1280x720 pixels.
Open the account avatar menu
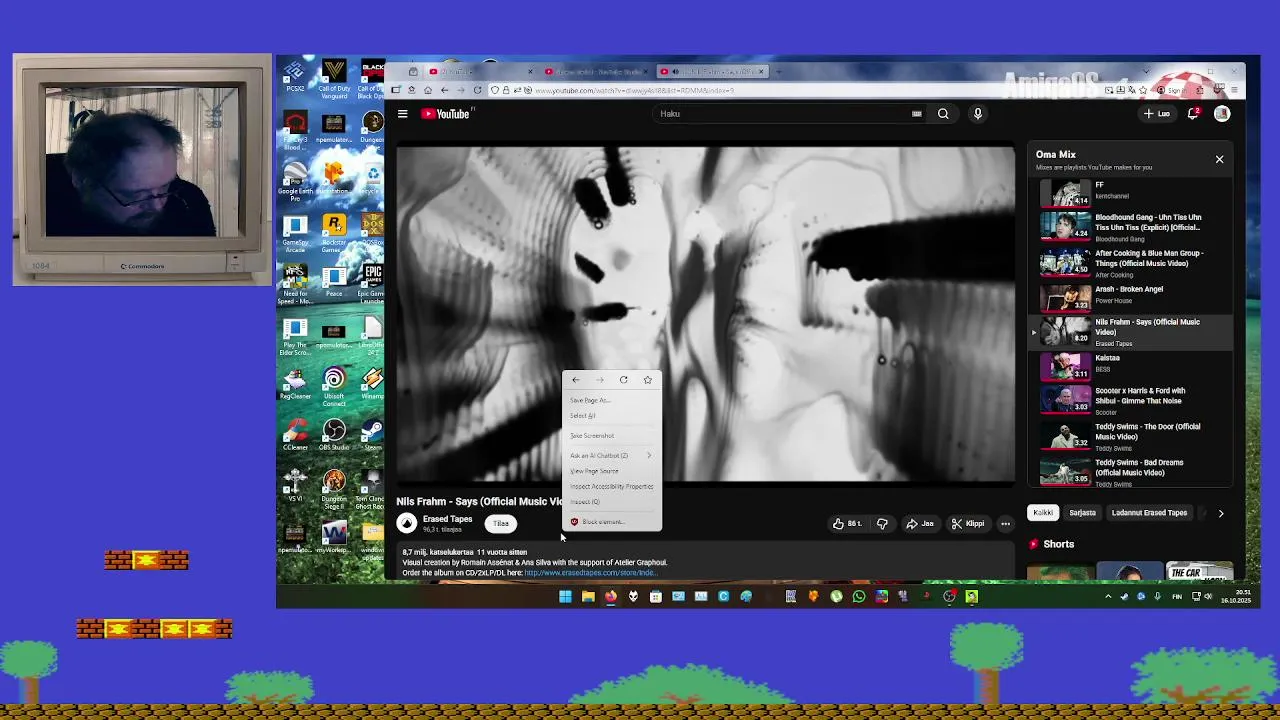[x=1222, y=114]
